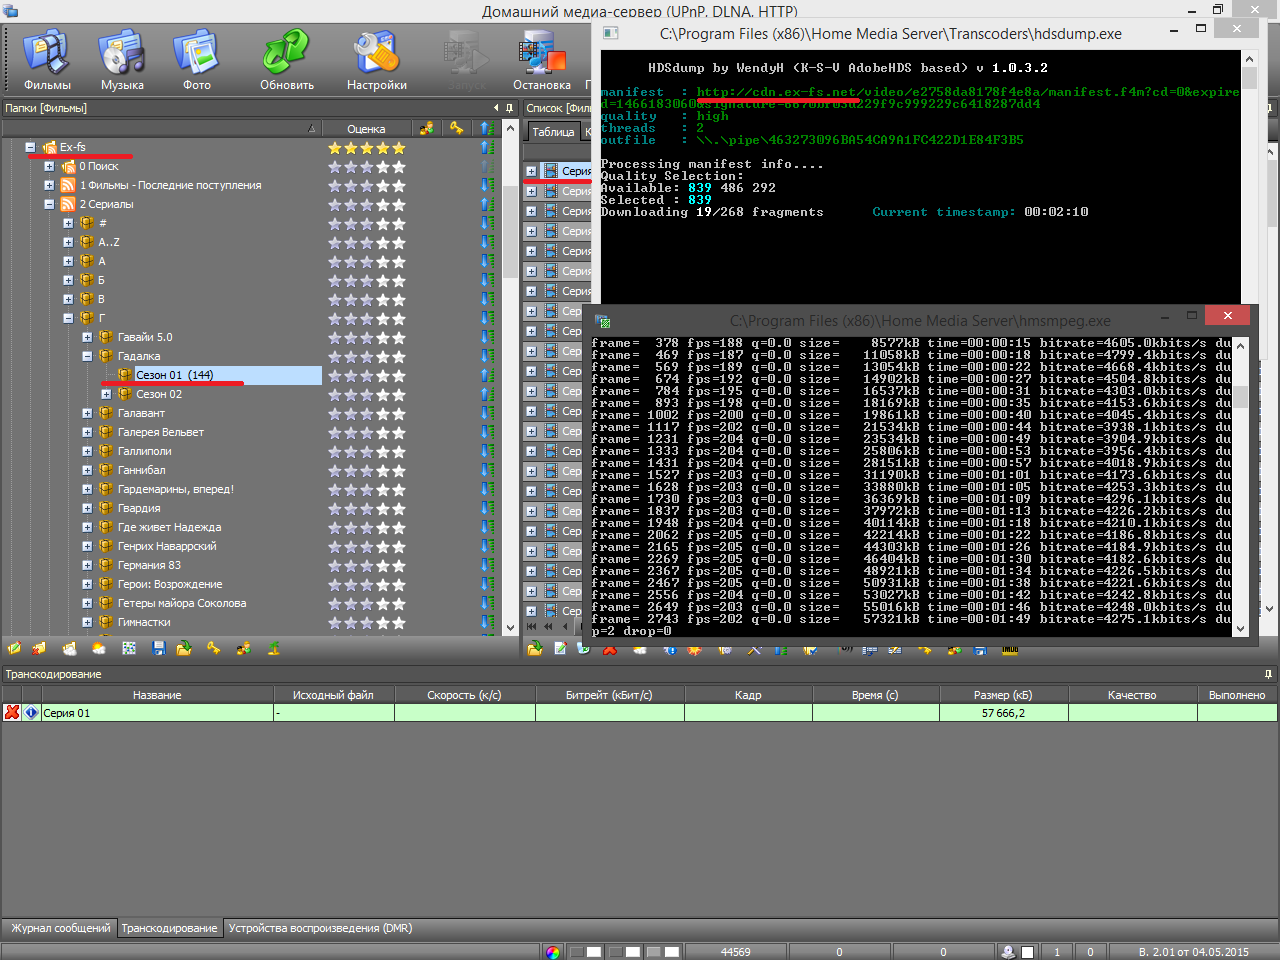Open the Музыка (Music) section

[122, 60]
